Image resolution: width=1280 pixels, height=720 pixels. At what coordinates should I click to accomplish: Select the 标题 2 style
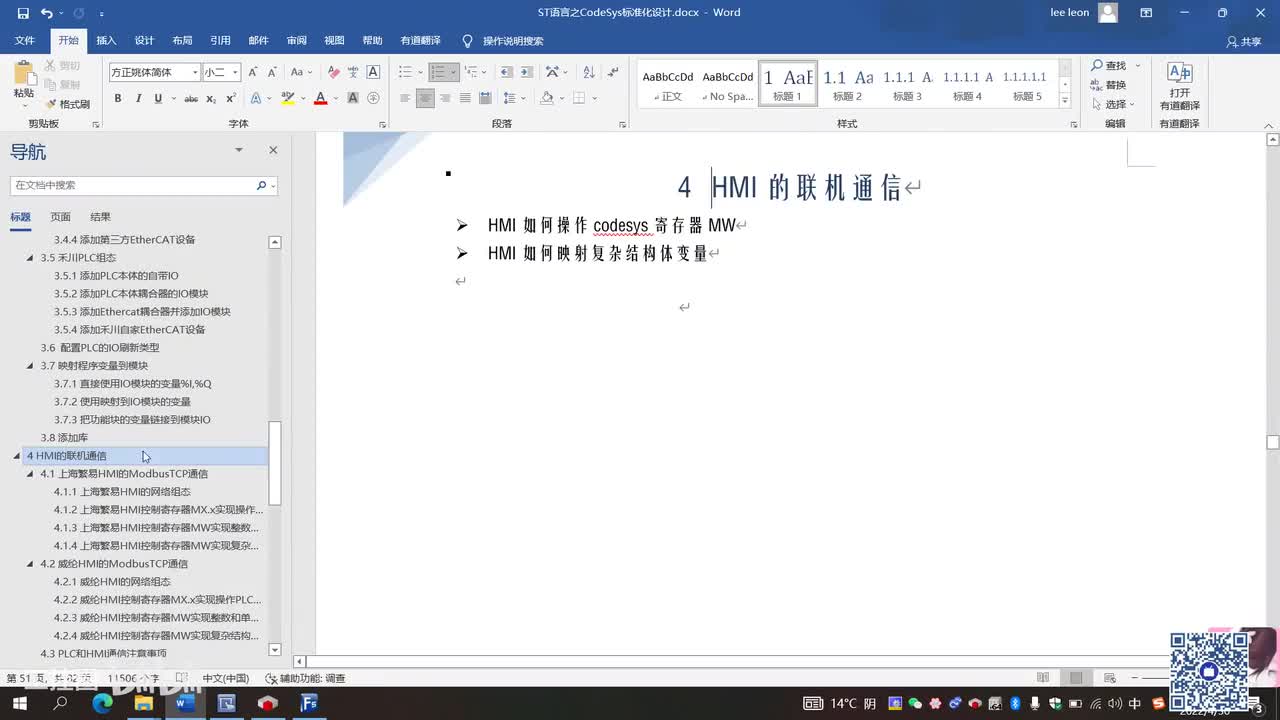[847, 83]
